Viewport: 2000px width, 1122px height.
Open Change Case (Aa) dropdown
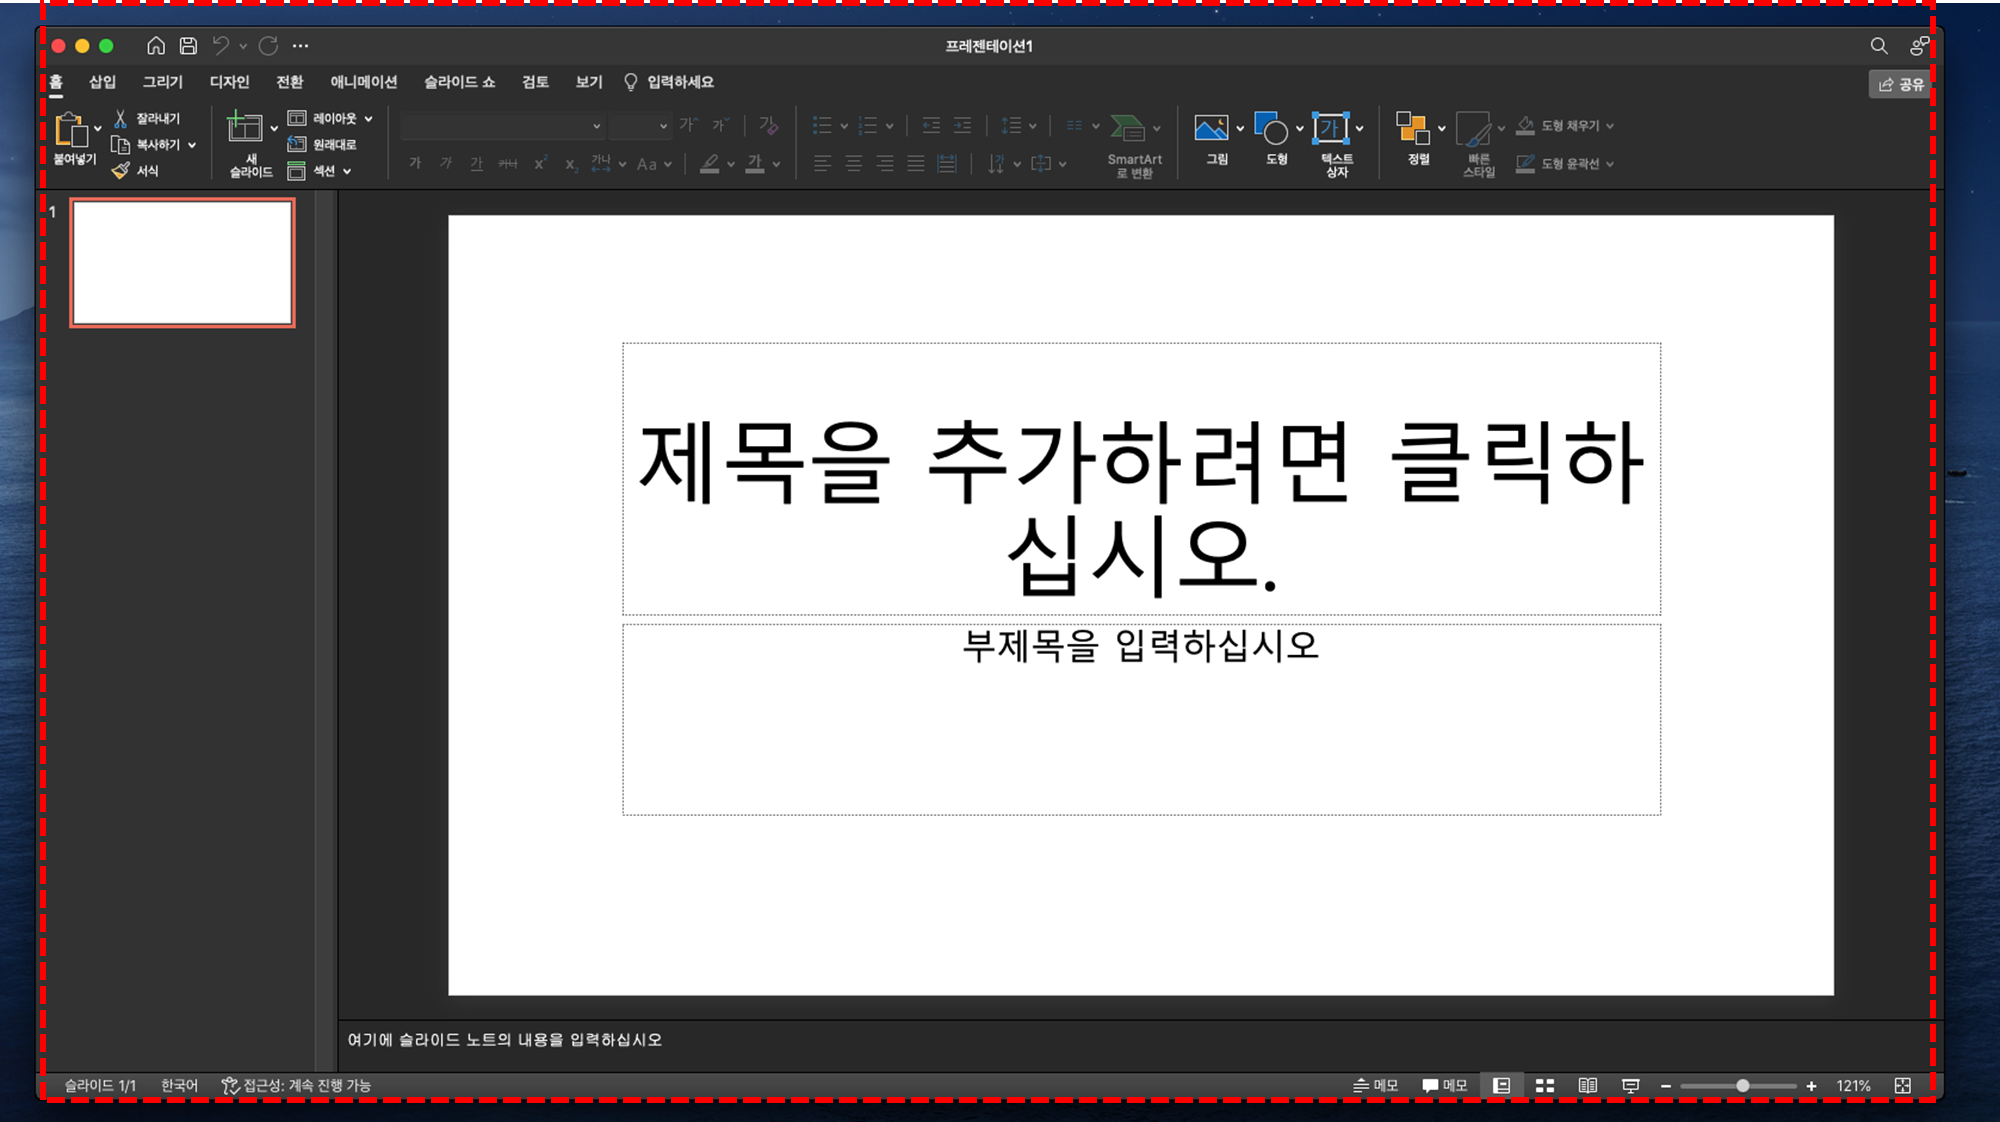[x=654, y=164]
